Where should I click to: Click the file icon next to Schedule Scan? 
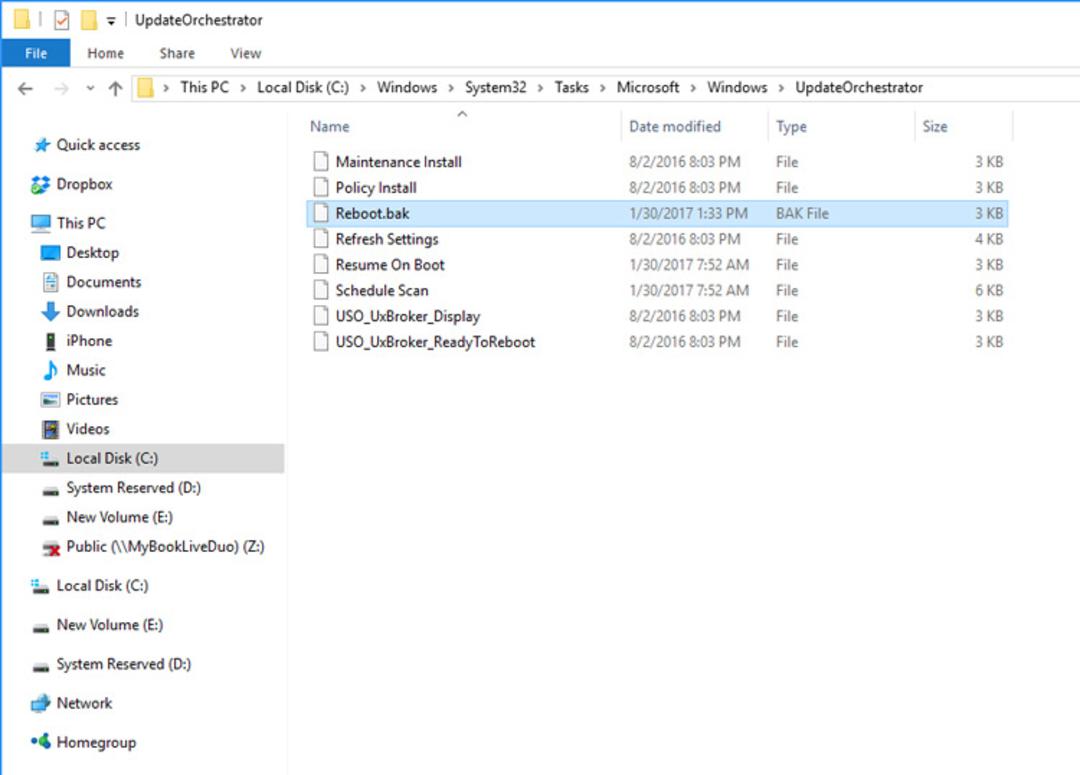(x=320, y=290)
